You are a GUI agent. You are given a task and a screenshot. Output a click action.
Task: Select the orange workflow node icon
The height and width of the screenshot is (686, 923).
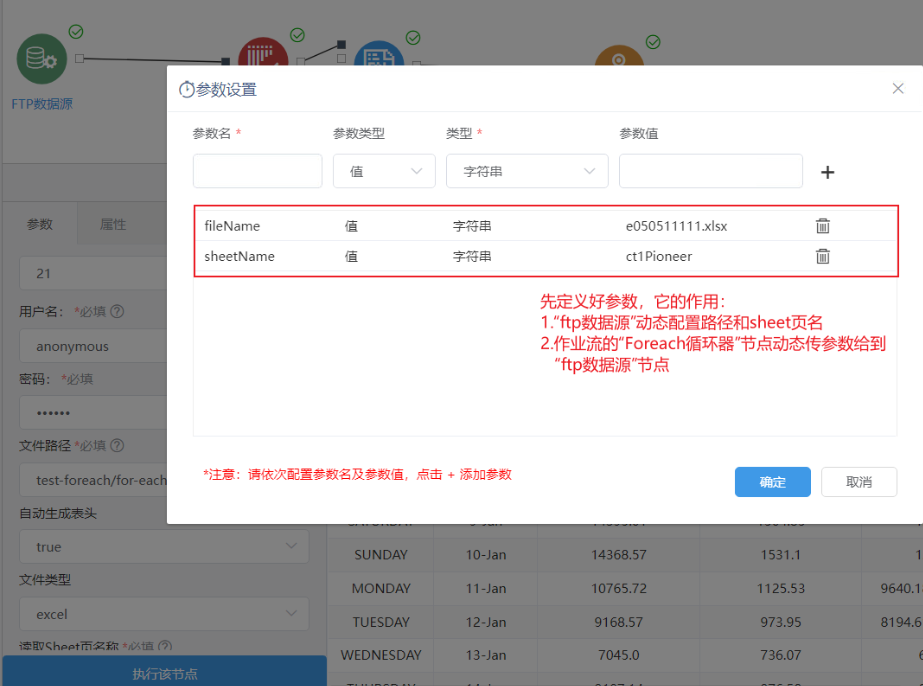[x=619, y=55]
